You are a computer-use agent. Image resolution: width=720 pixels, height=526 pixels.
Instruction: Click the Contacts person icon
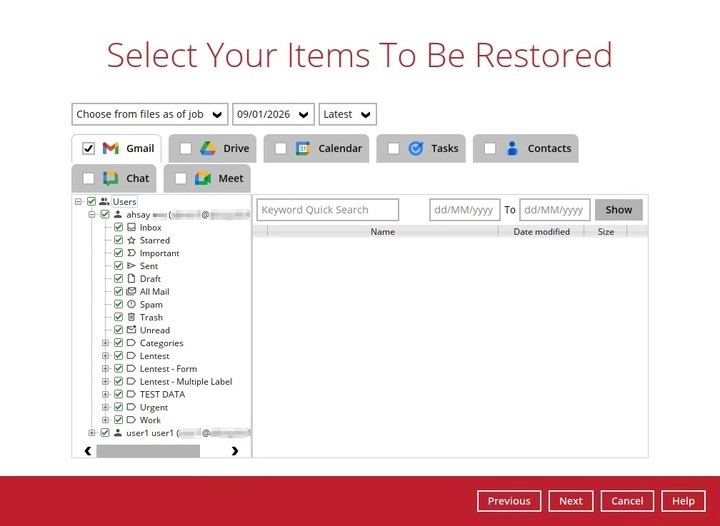[x=512, y=148]
